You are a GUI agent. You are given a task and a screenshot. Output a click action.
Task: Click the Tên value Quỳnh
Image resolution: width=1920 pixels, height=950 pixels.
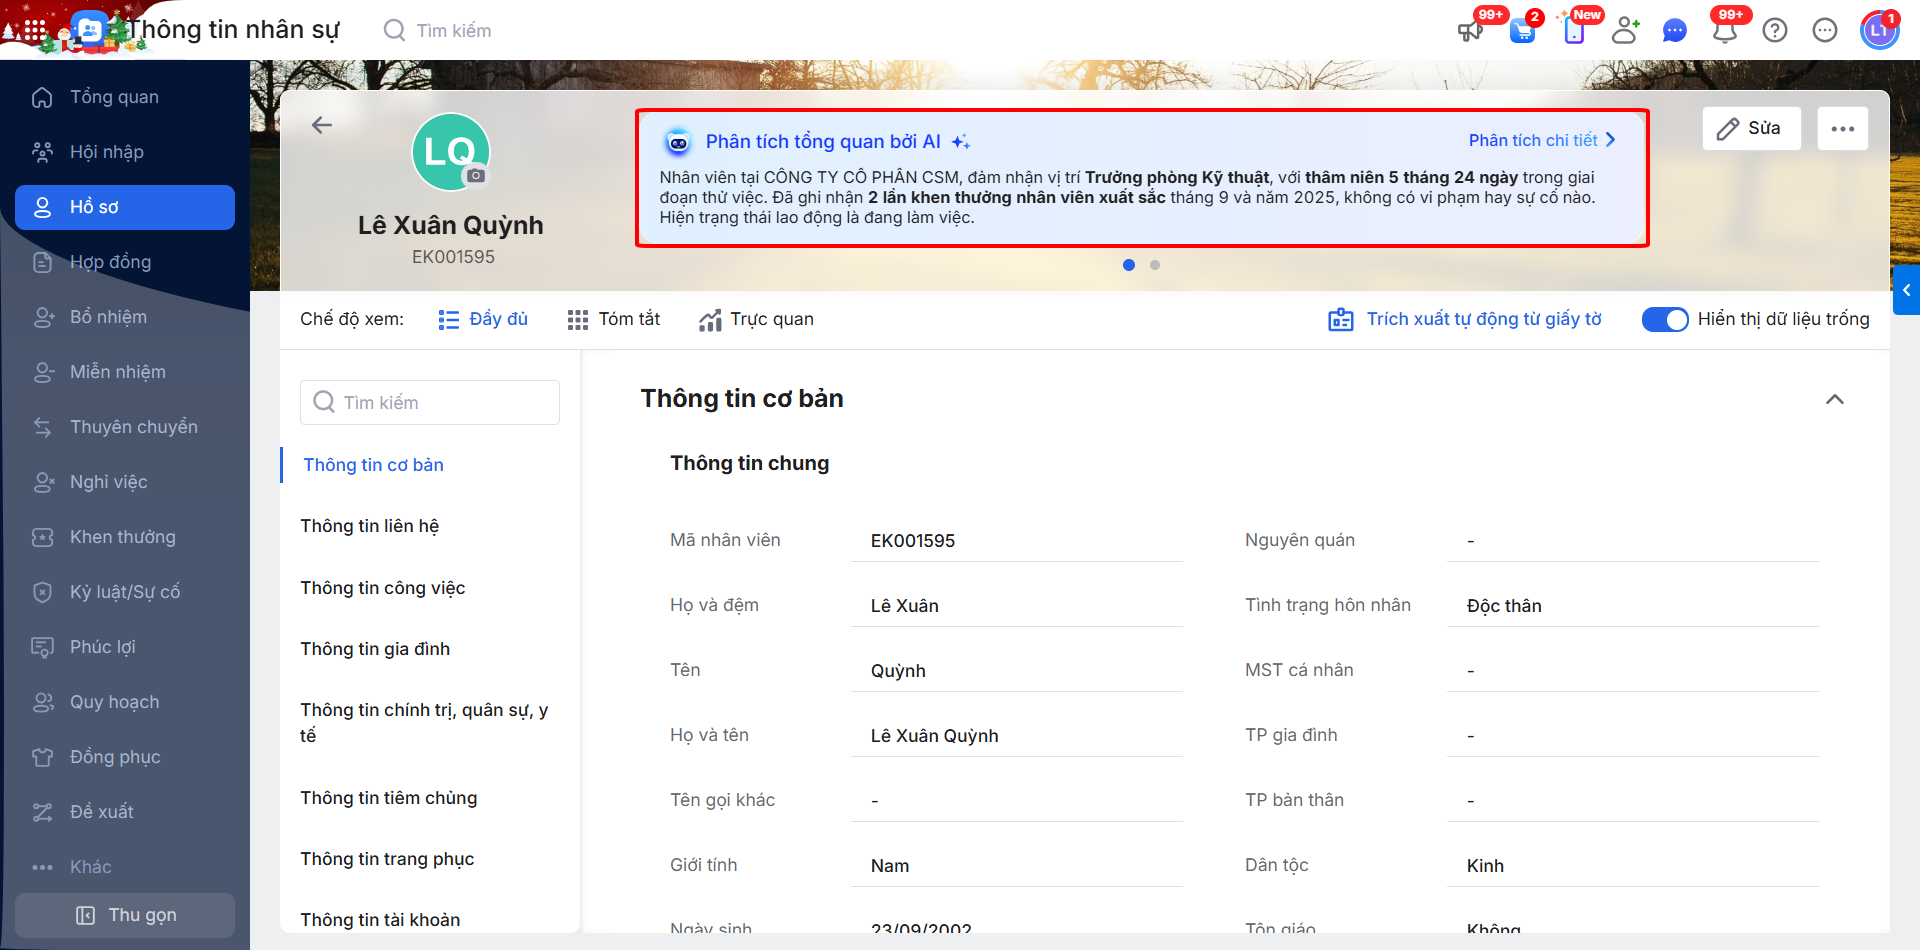898,671
